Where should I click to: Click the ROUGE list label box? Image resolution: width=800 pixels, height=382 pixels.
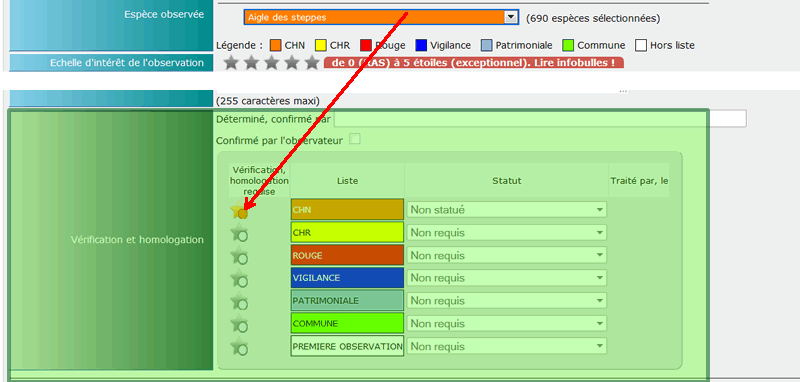[x=347, y=255]
